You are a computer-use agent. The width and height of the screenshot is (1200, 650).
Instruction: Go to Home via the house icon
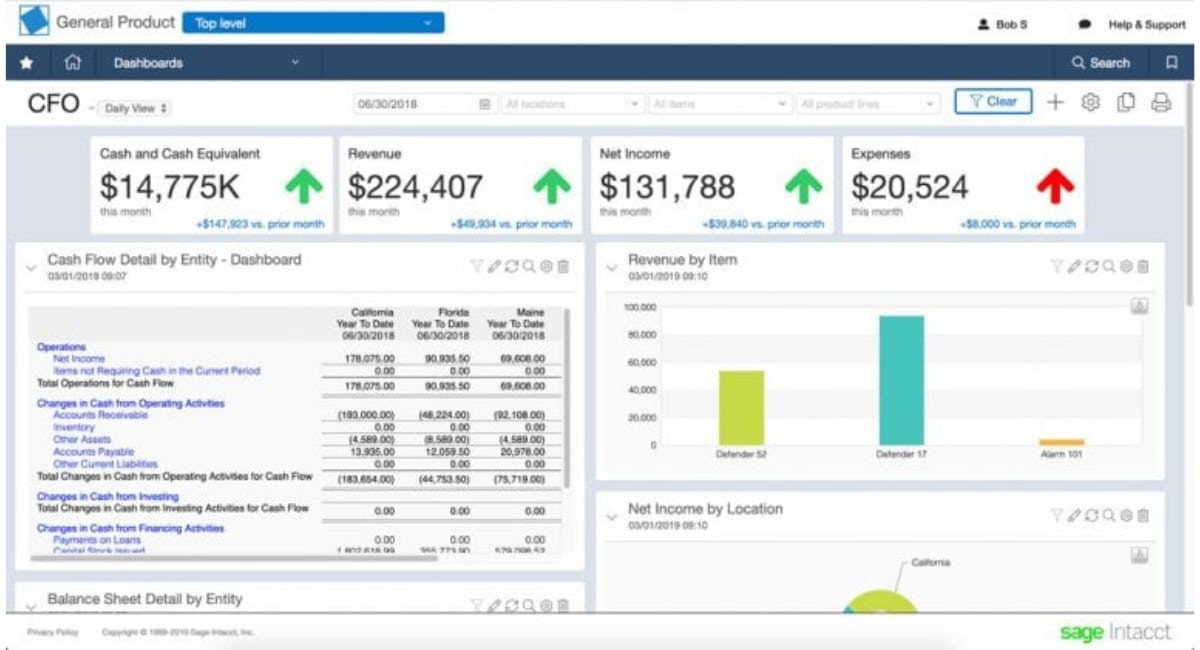tap(72, 63)
